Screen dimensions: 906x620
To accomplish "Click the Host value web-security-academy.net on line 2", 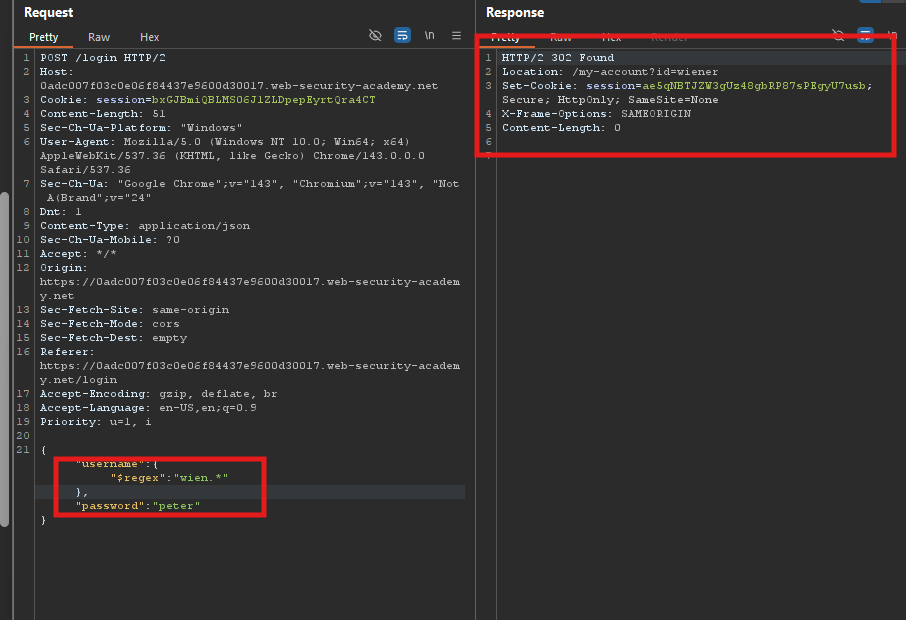I will [x=239, y=86].
